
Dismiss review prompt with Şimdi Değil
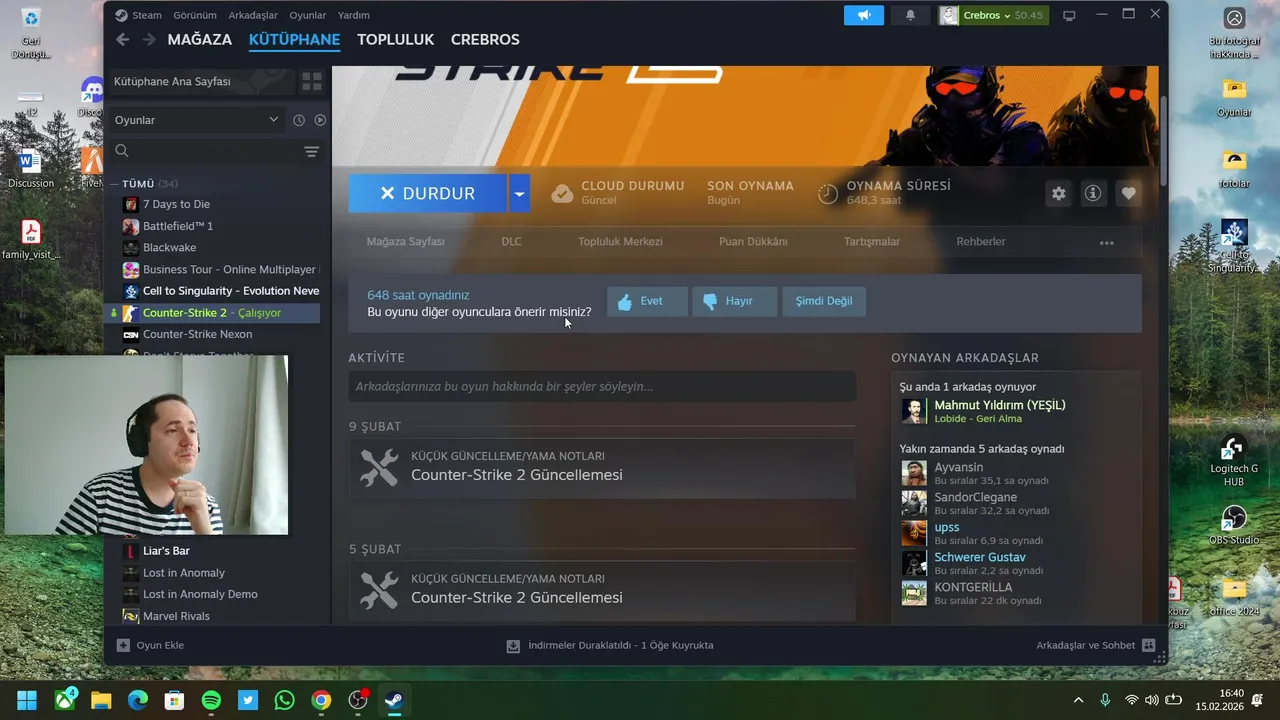(824, 301)
